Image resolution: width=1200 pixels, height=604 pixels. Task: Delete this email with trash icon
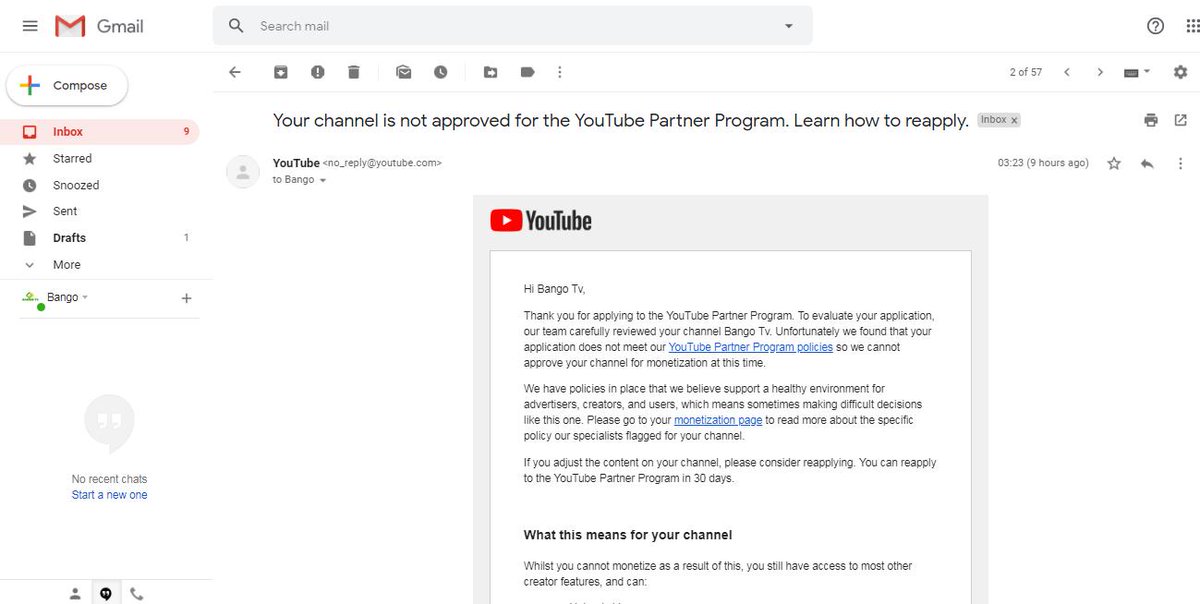tap(354, 72)
